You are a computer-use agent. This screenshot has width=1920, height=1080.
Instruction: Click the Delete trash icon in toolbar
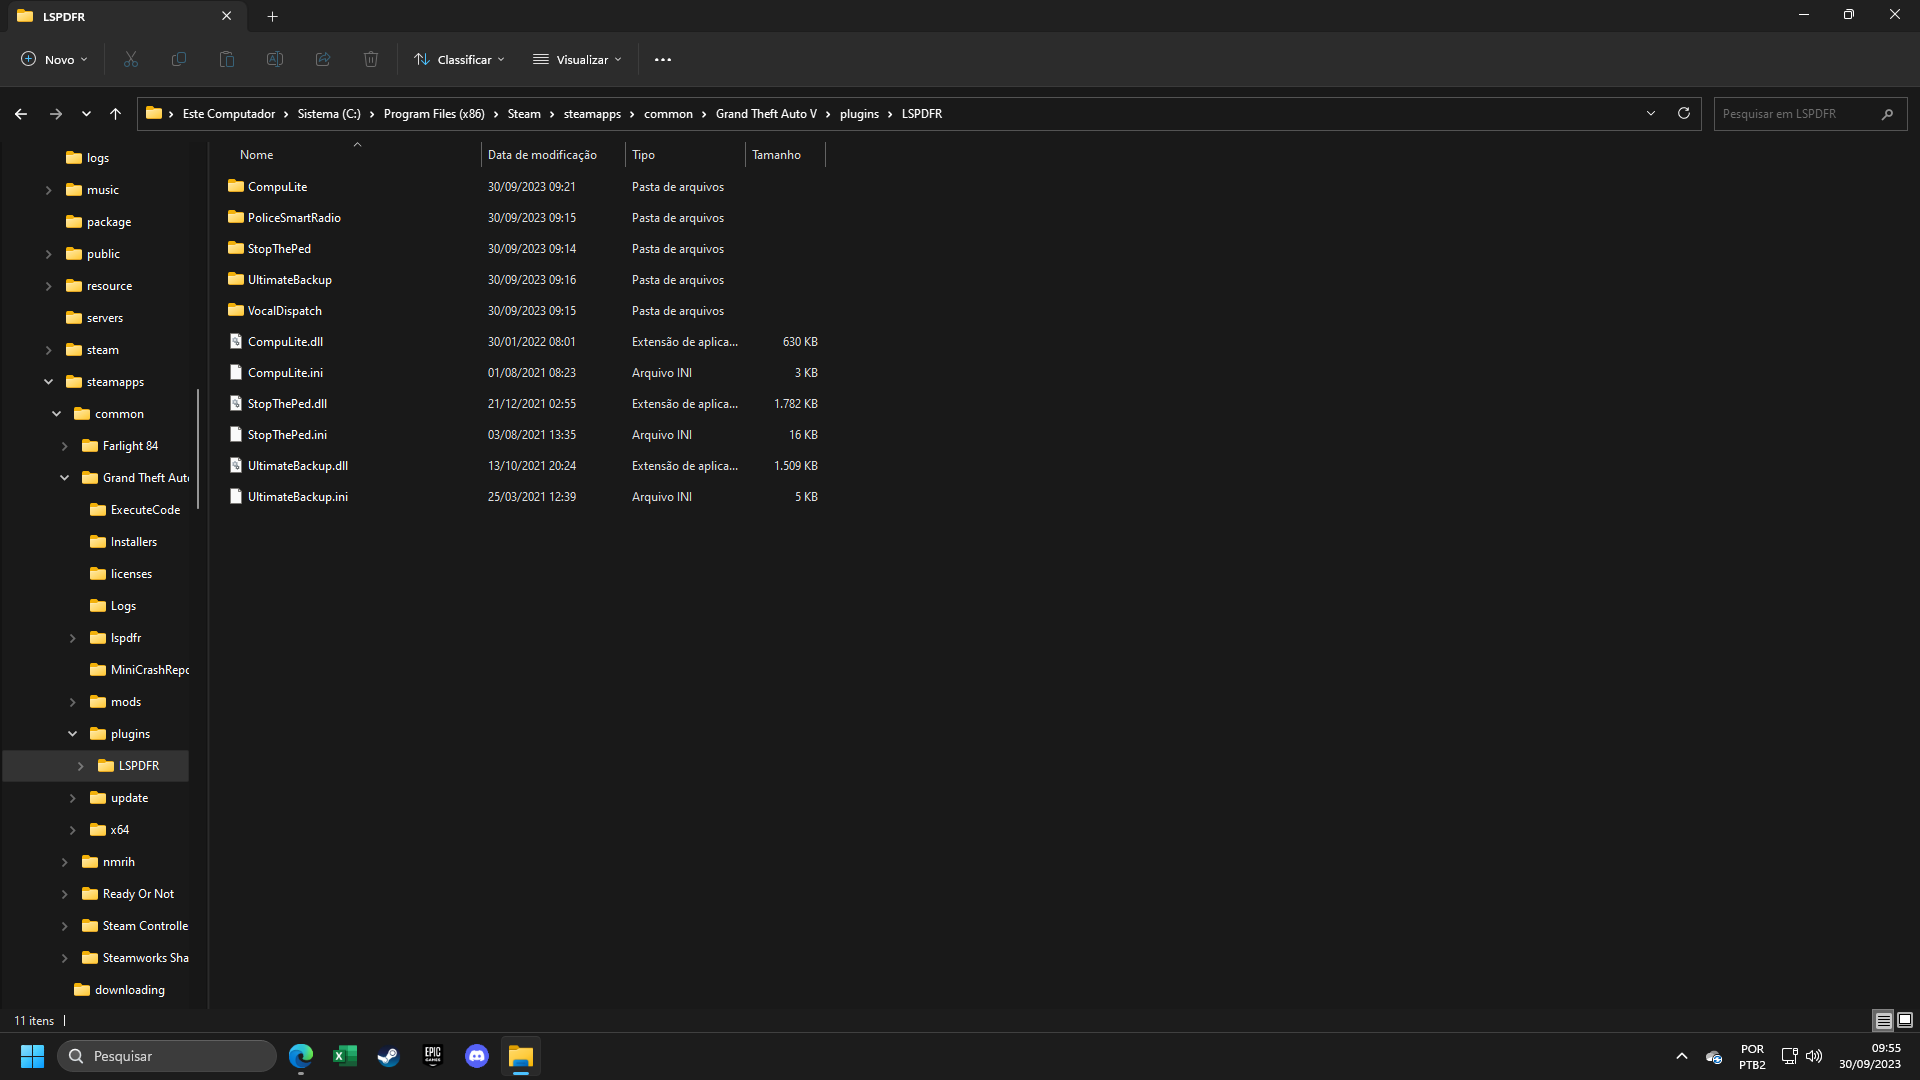click(371, 59)
